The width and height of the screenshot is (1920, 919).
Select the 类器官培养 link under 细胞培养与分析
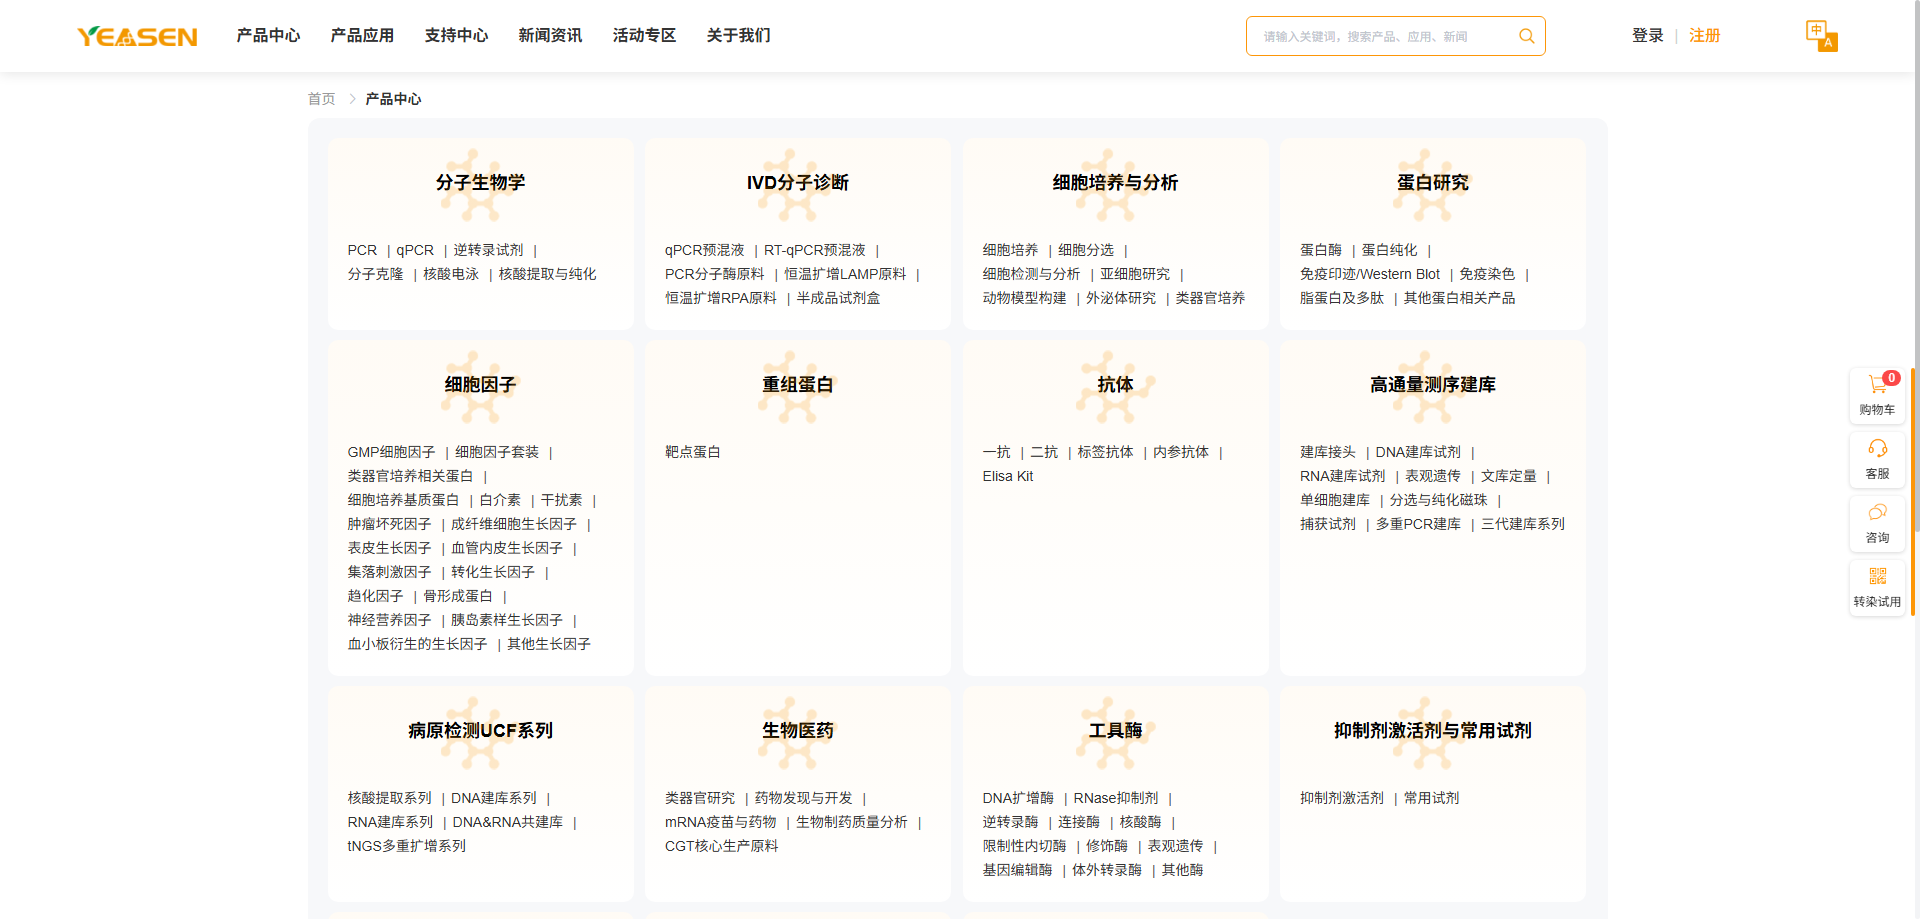click(x=1210, y=298)
